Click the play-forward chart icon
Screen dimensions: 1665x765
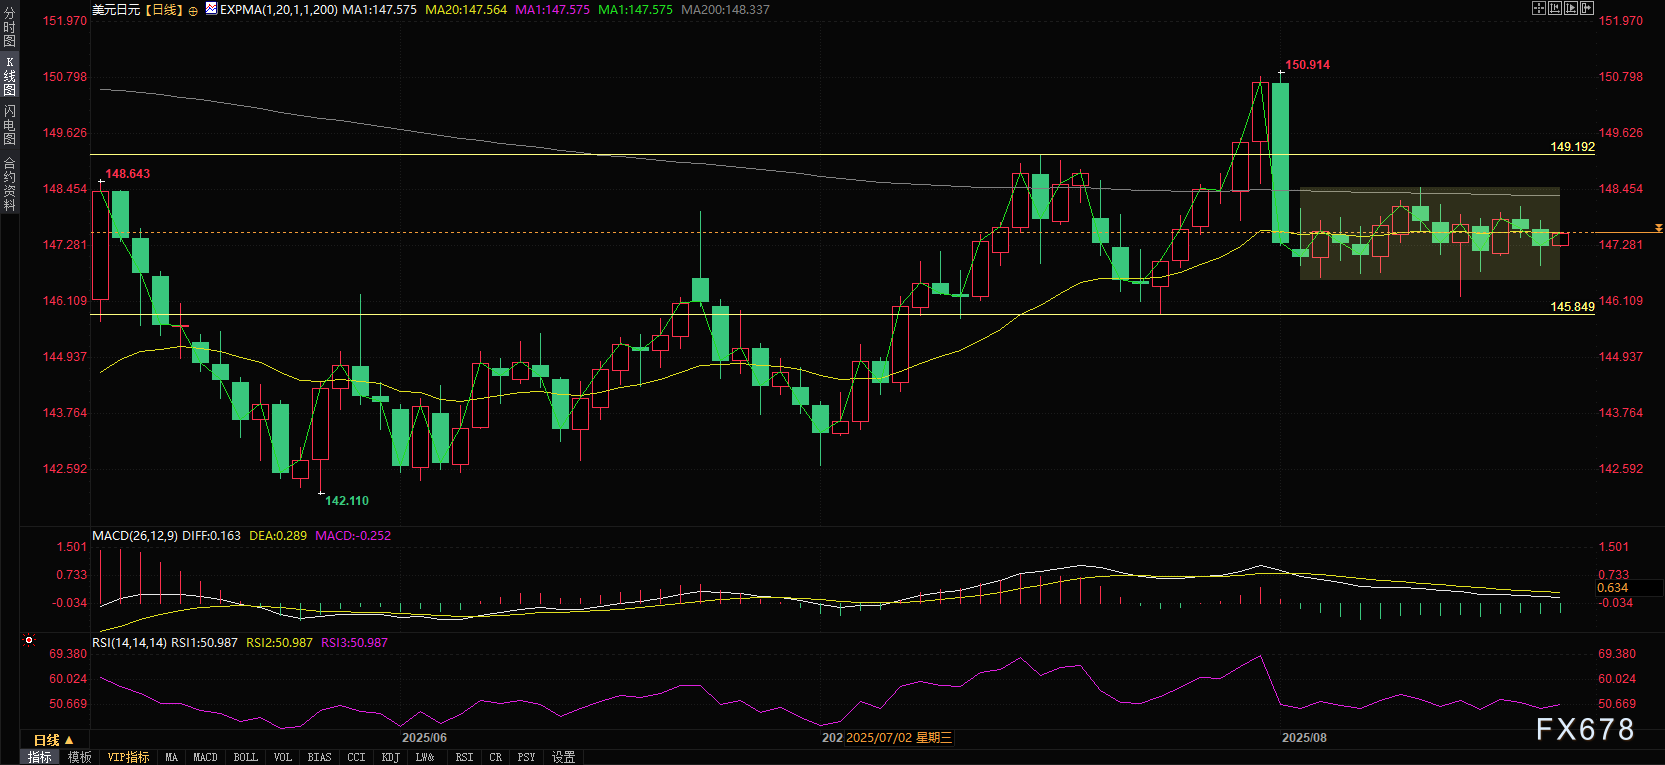point(1571,8)
